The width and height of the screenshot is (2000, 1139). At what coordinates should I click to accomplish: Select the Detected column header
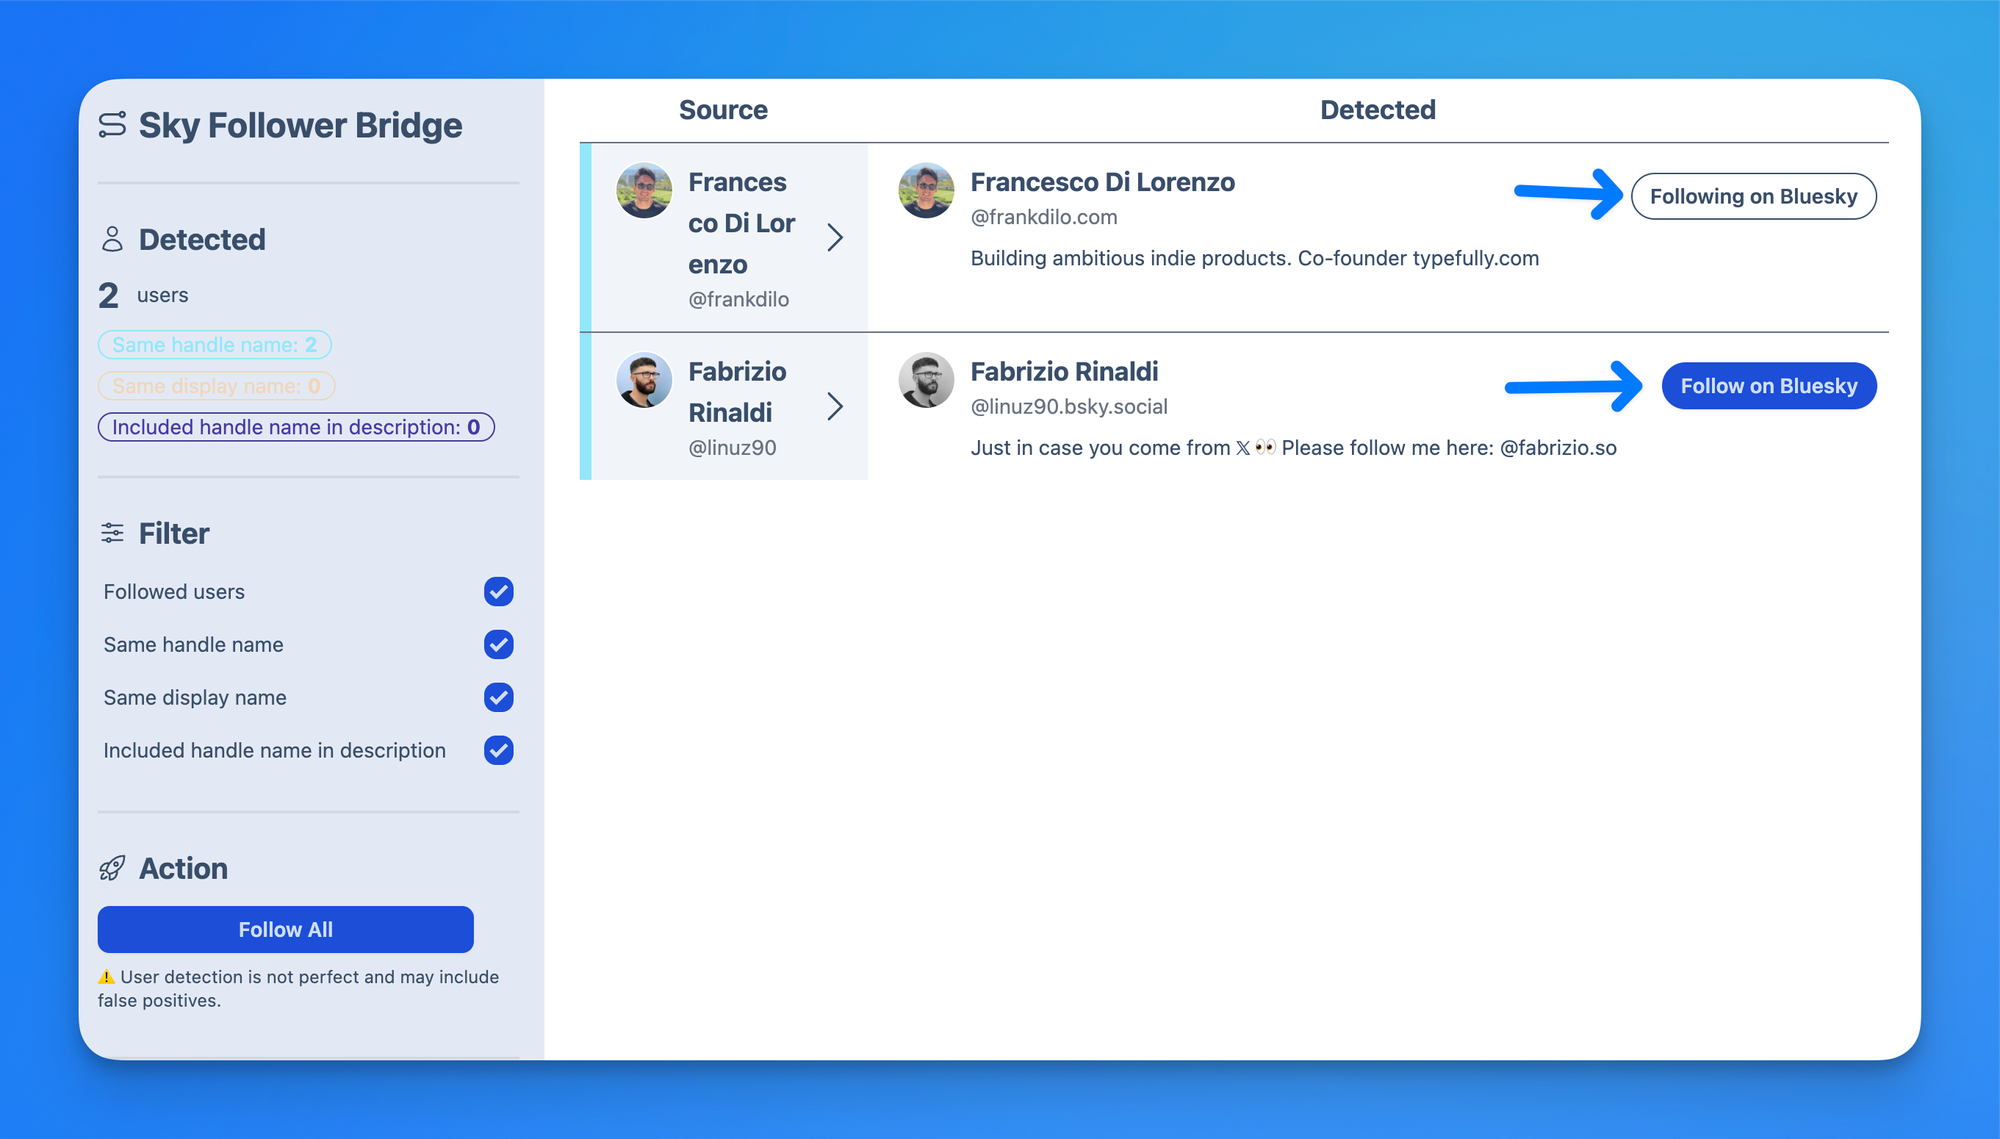pyautogui.click(x=1377, y=110)
